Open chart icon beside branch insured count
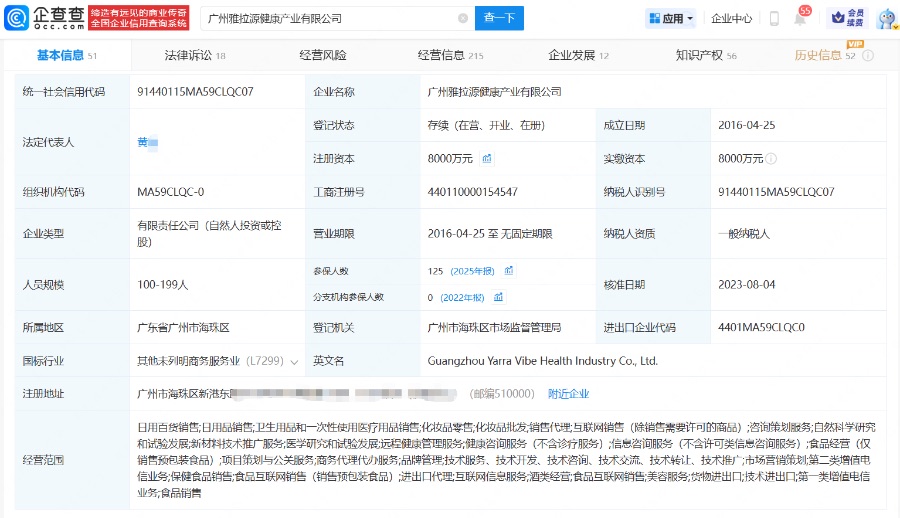The width and height of the screenshot is (900, 518). 497,297
